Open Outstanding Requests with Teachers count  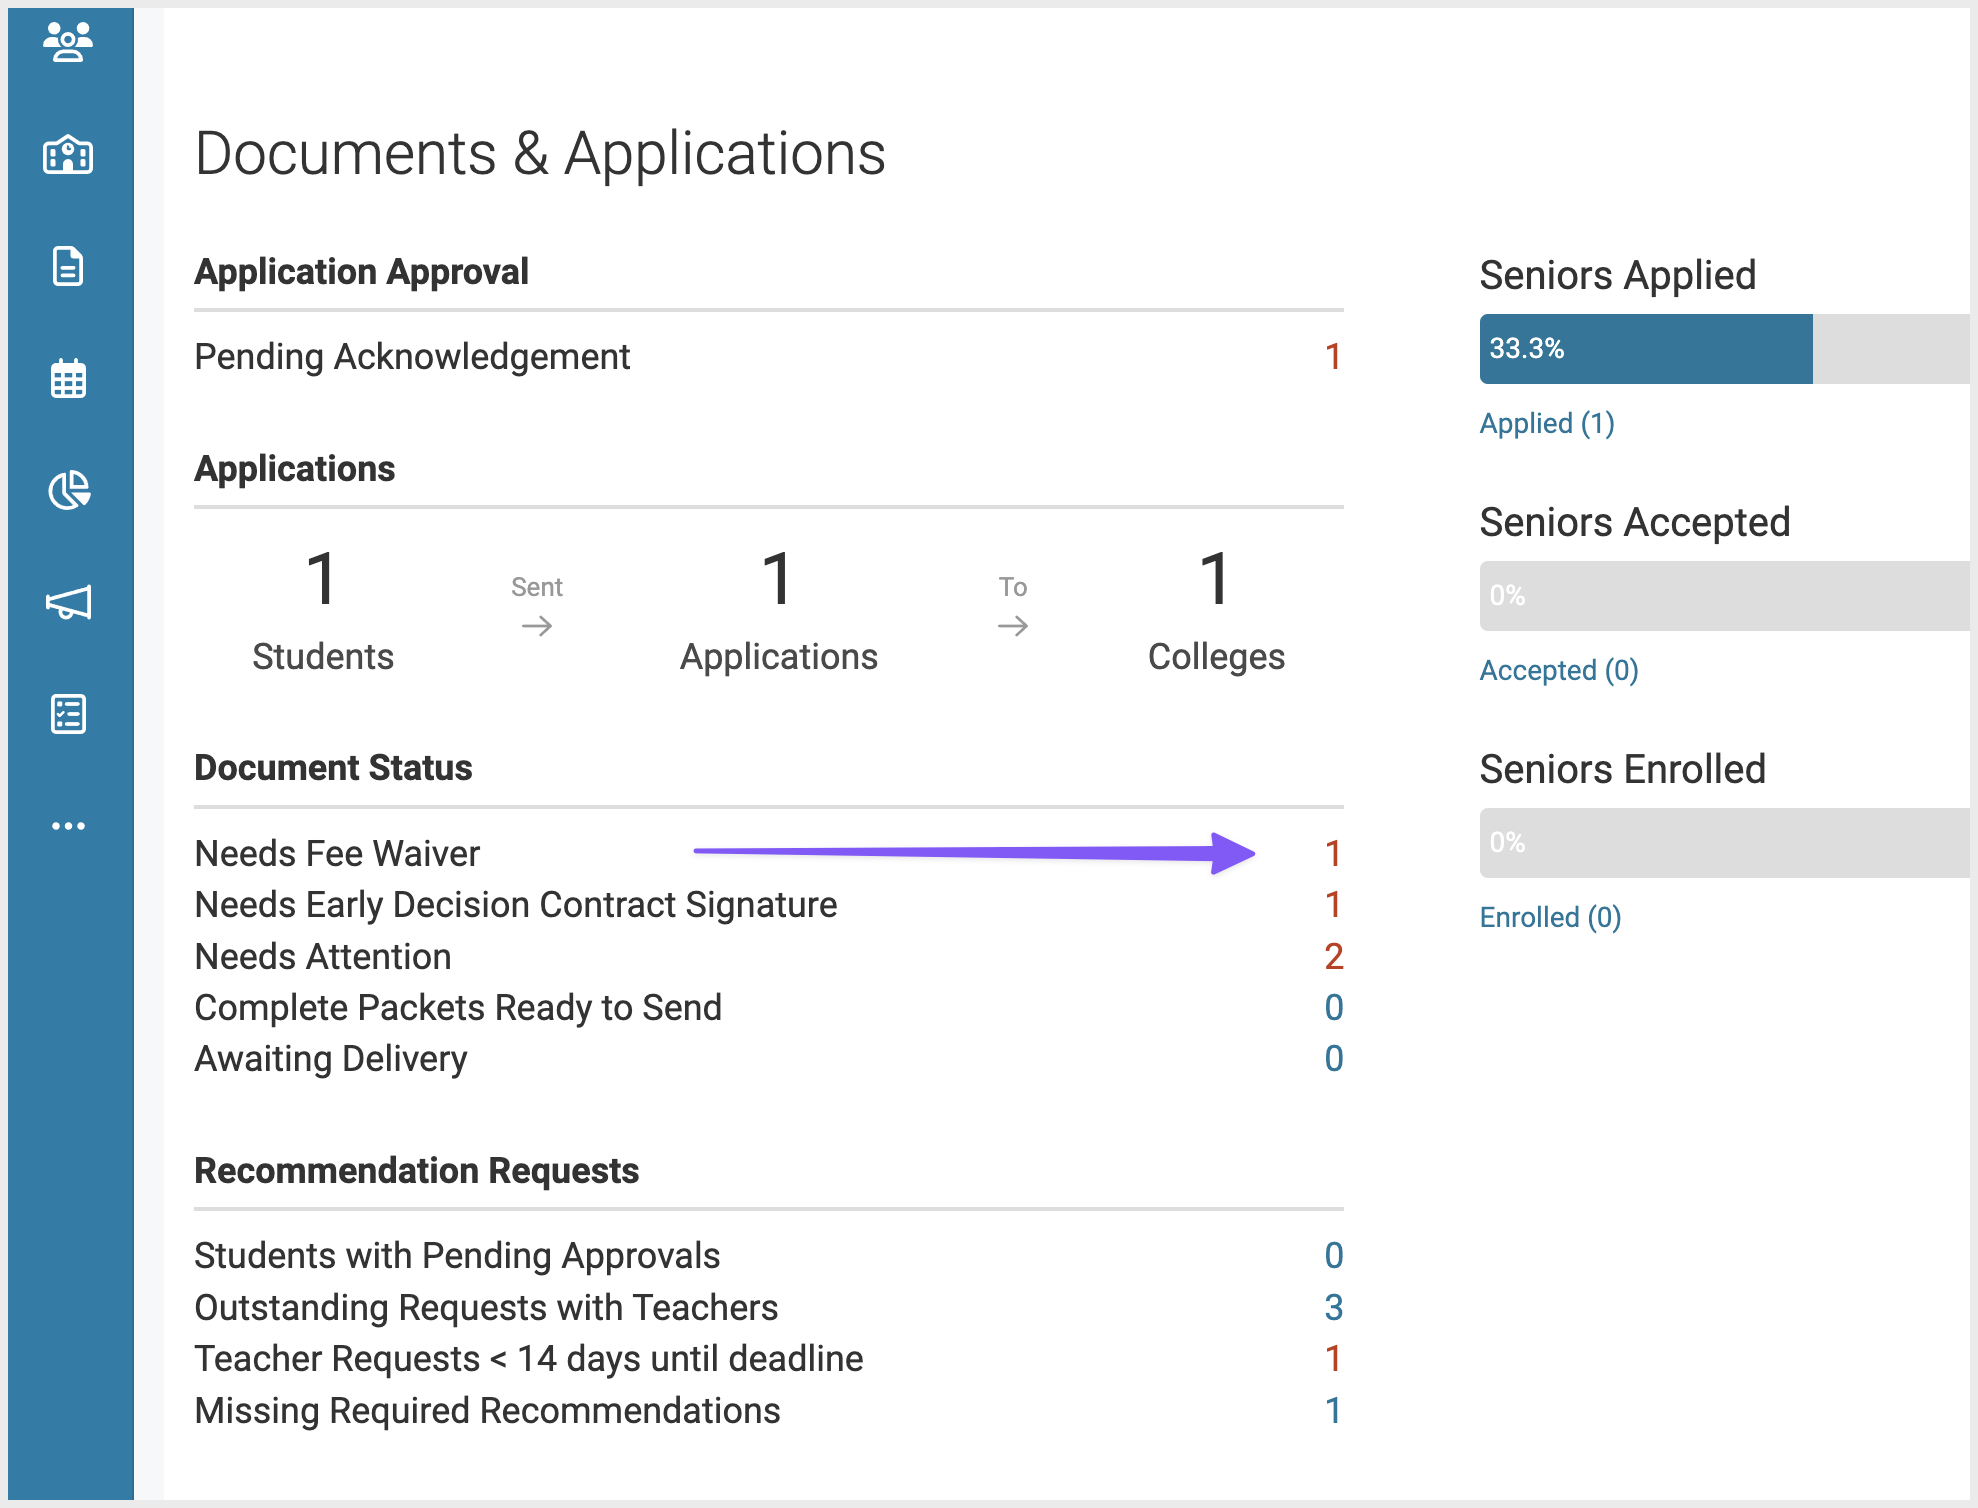(1333, 1308)
